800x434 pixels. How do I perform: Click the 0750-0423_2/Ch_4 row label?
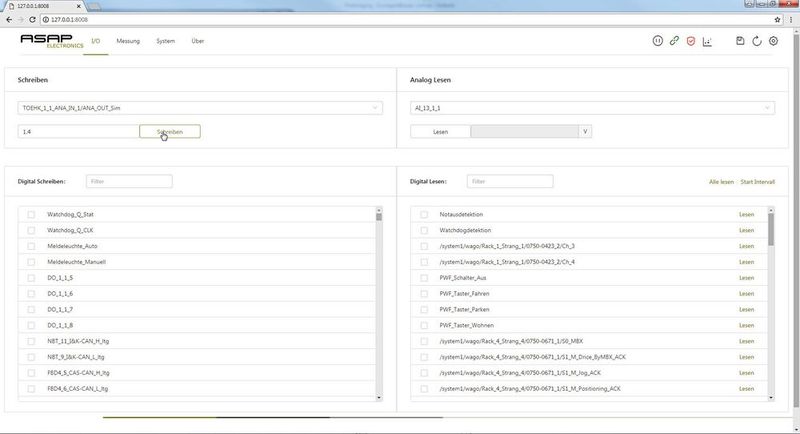coord(507,262)
